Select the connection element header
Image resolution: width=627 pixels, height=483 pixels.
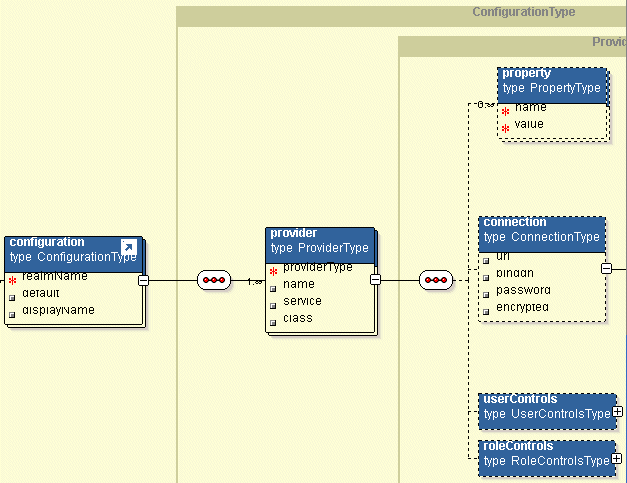542,234
